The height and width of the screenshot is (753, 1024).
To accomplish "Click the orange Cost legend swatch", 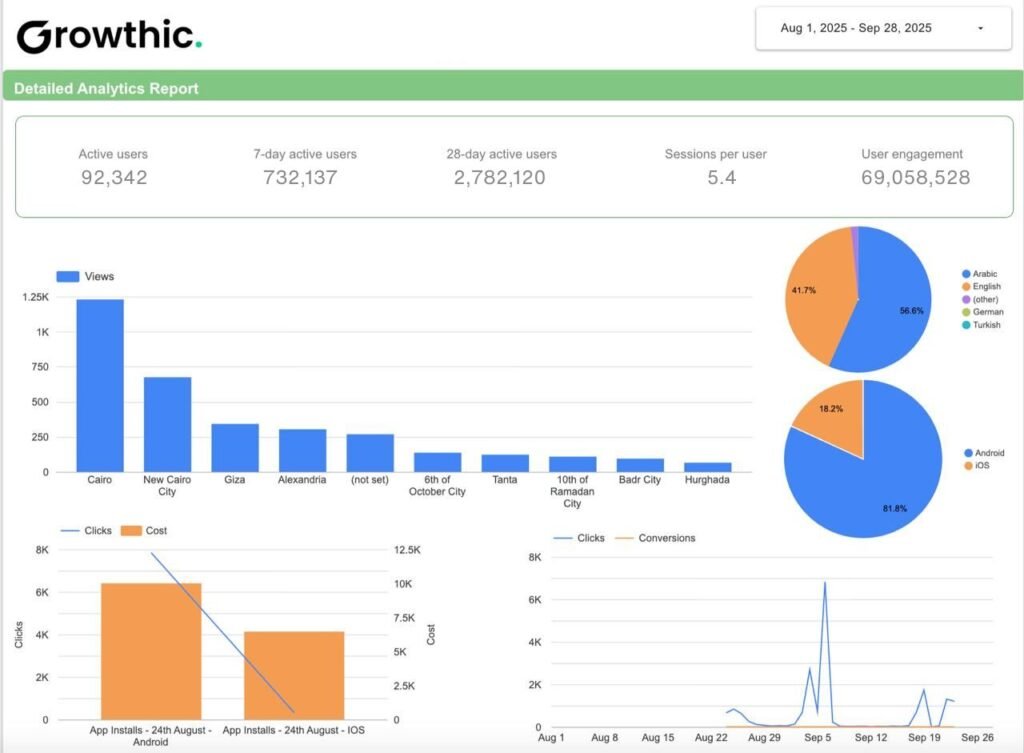I will [131, 530].
